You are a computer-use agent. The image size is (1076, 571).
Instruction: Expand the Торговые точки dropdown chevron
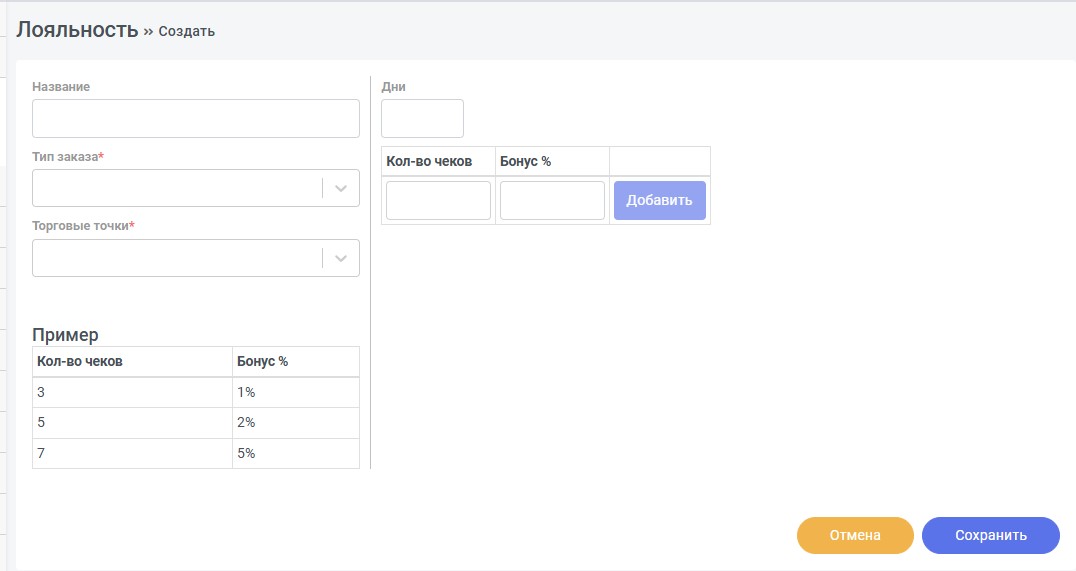point(341,258)
